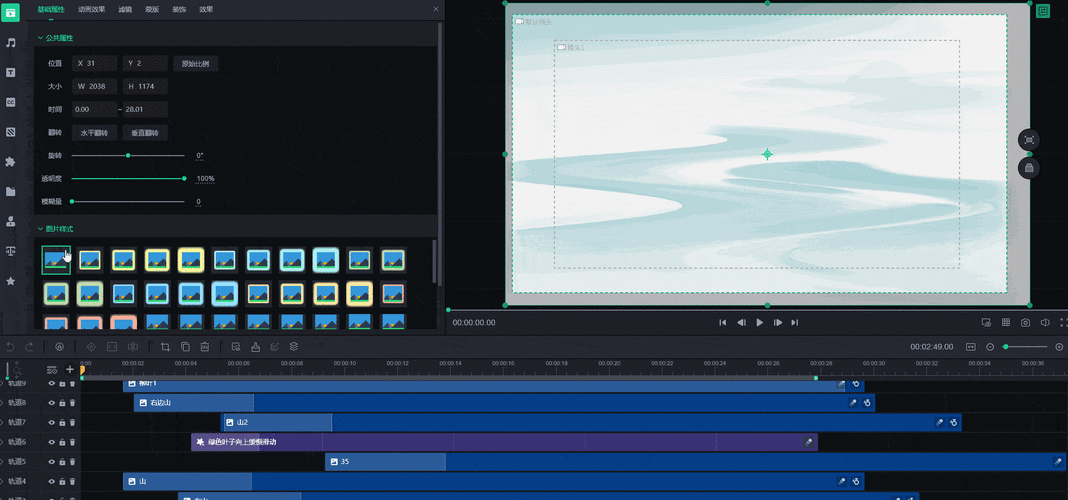Add a new track with plus icon

[69, 369]
